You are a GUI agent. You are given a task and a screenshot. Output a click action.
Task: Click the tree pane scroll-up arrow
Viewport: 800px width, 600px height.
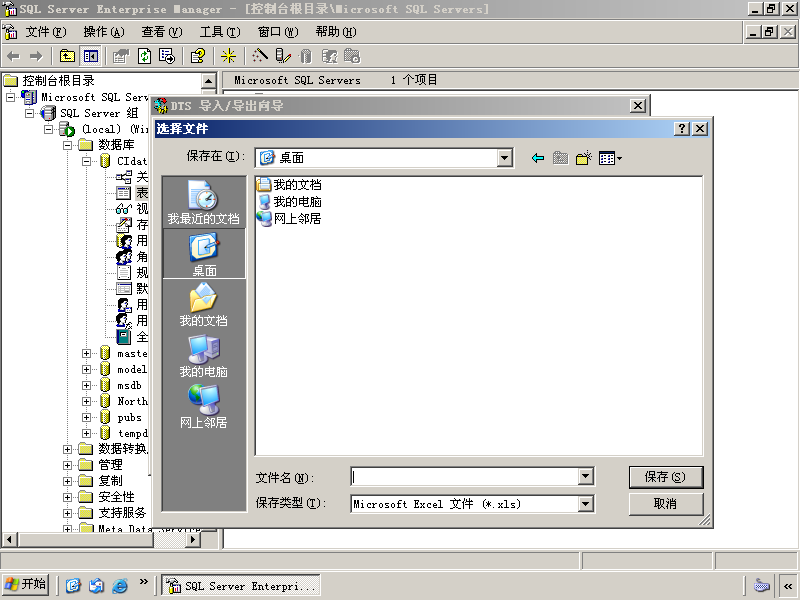[209, 81]
